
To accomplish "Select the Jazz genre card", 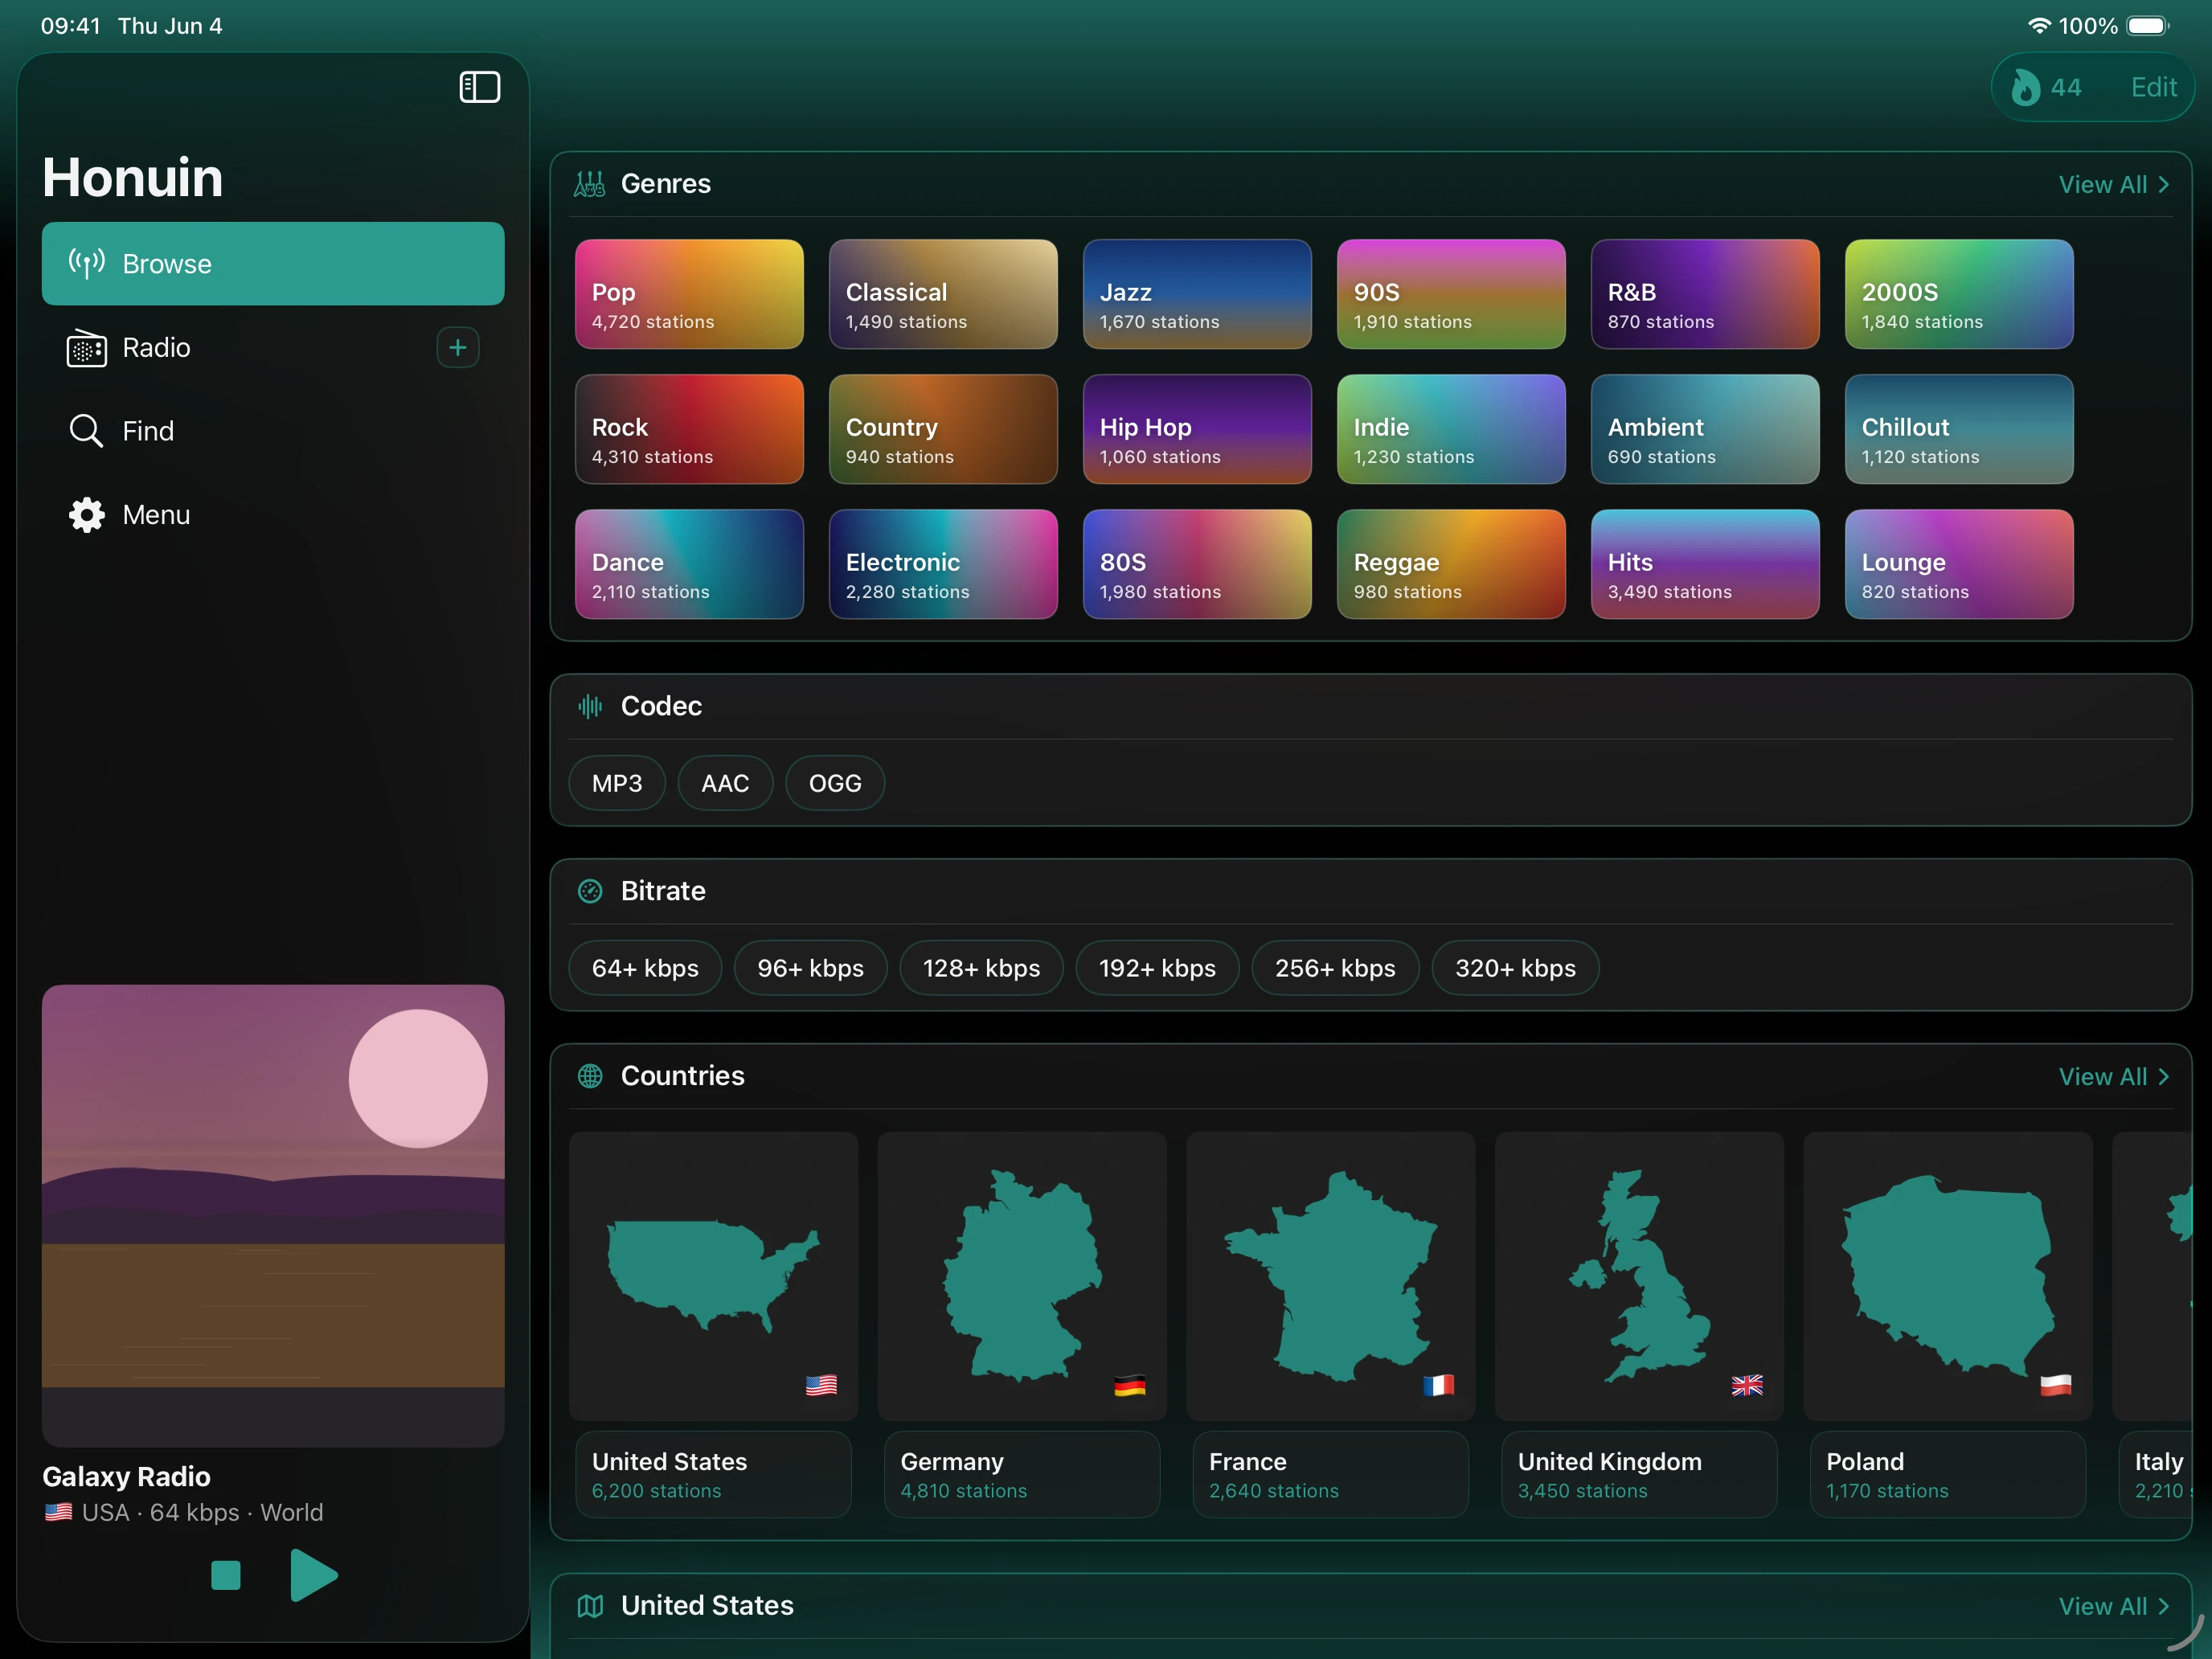I will click(x=1197, y=294).
